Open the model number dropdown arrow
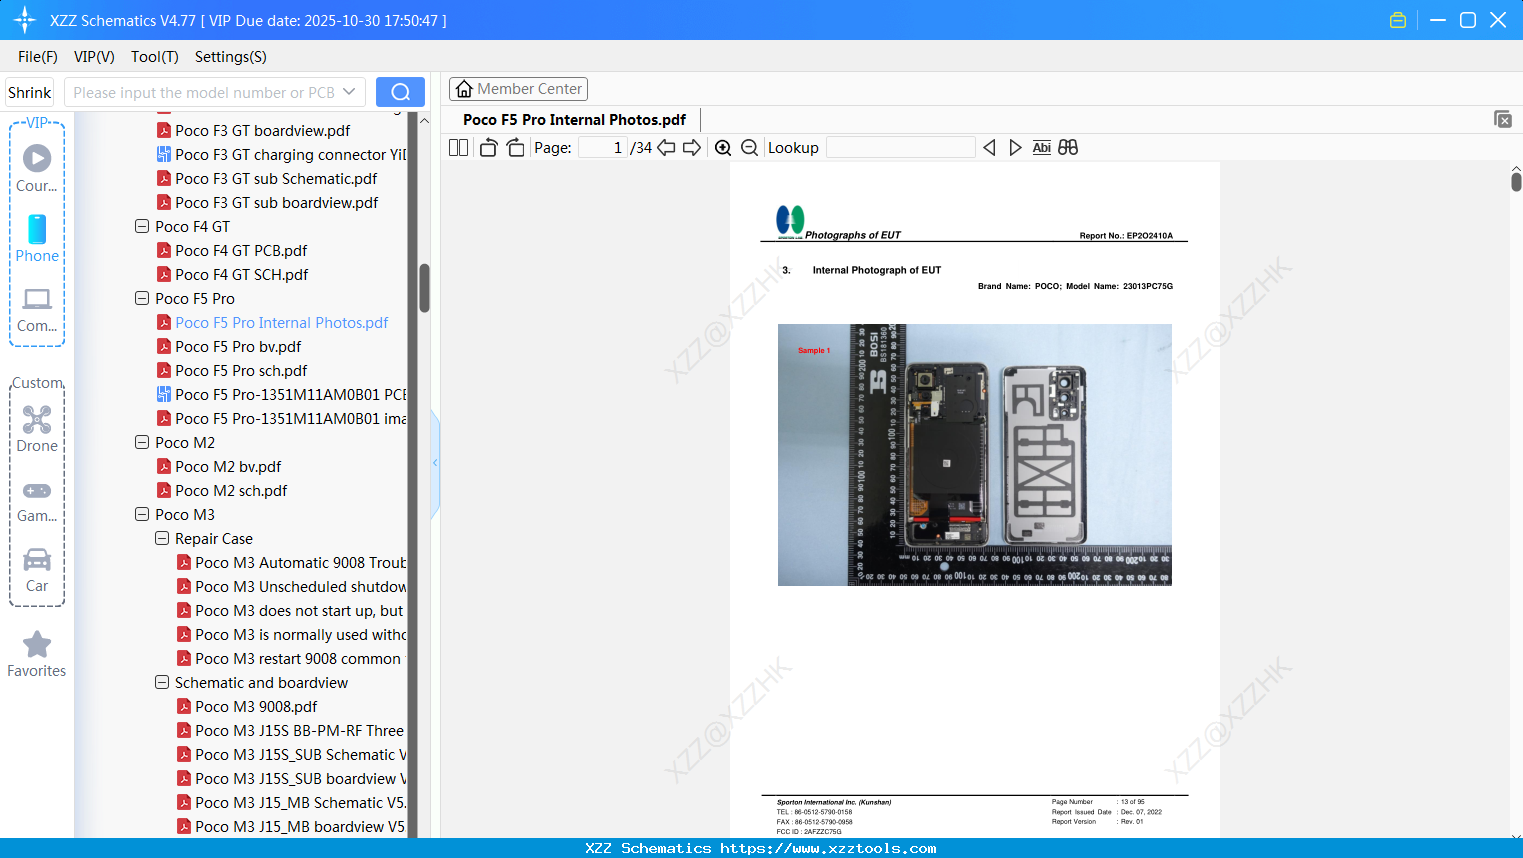Image resolution: width=1523 pixels, height=858 pixels. click(349, 92)
